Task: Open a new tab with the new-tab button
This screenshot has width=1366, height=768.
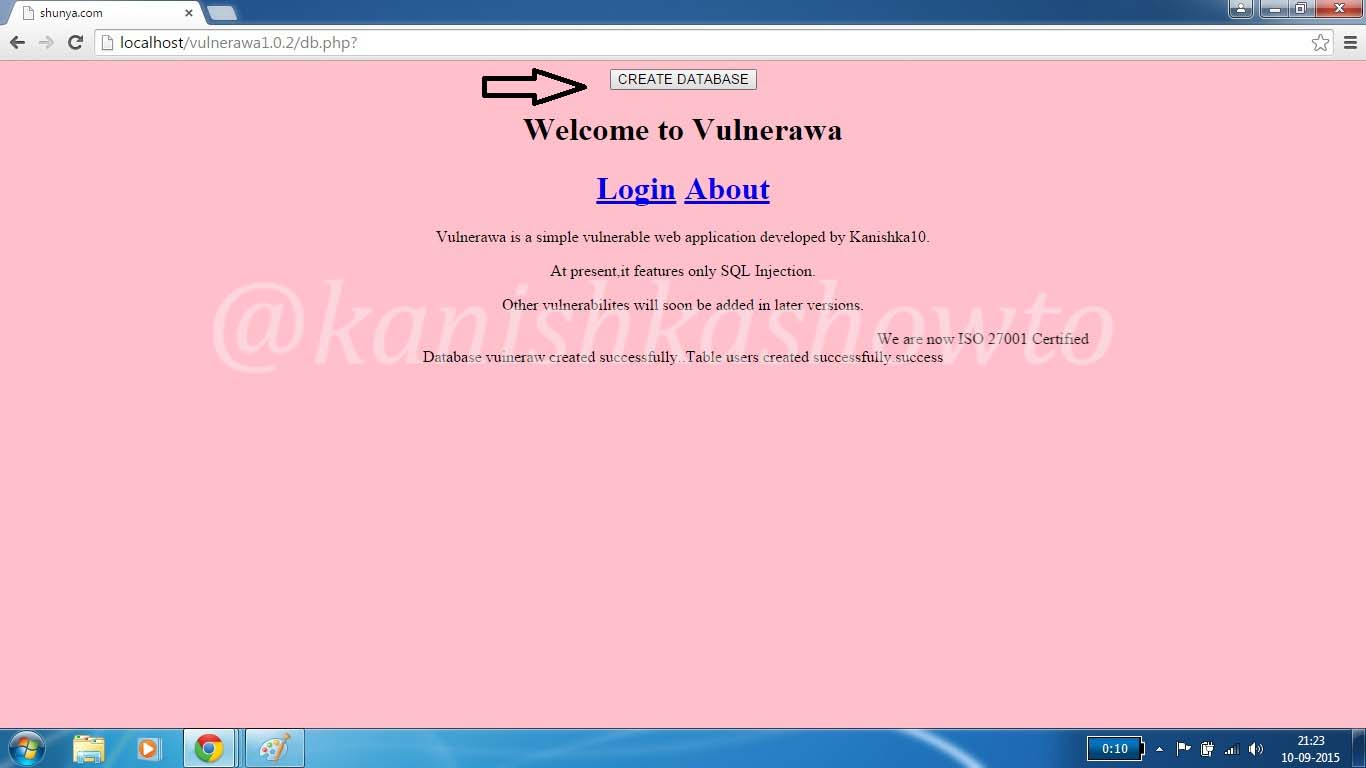Action: point(221,13)
